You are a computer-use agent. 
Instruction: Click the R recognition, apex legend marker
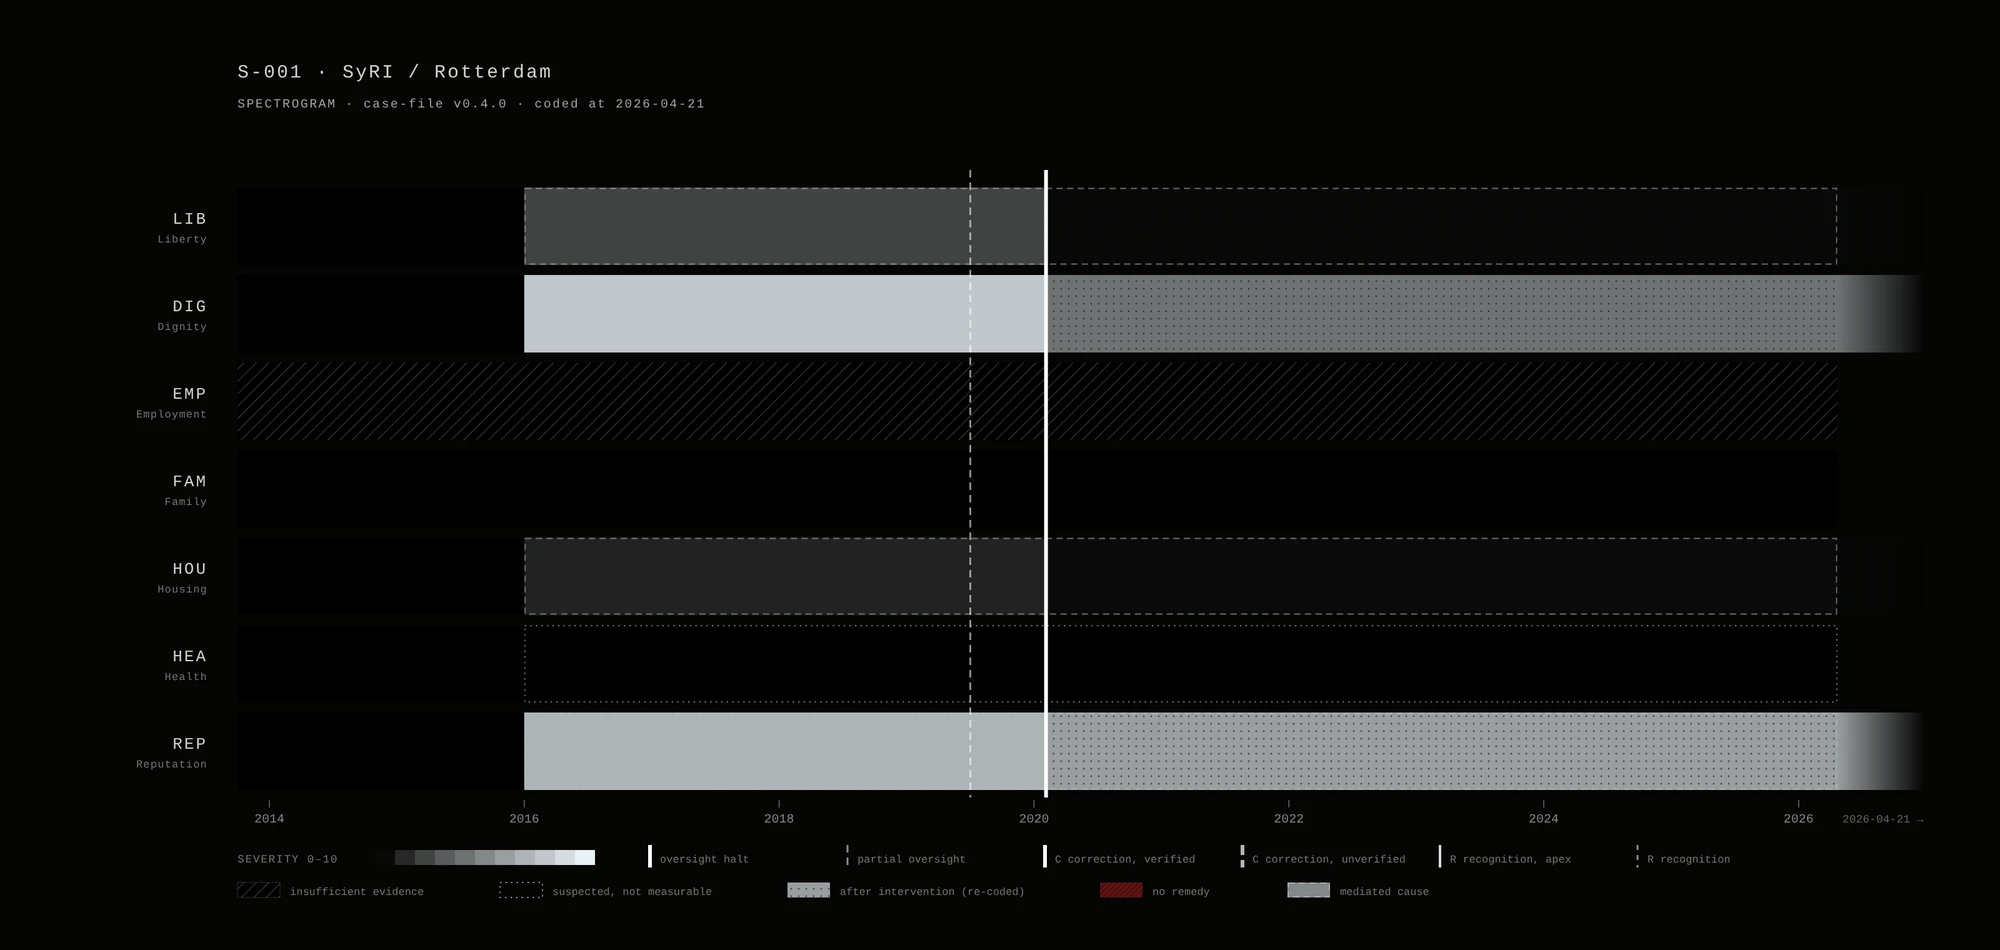pyautogui.click(x=1440, y=856)
